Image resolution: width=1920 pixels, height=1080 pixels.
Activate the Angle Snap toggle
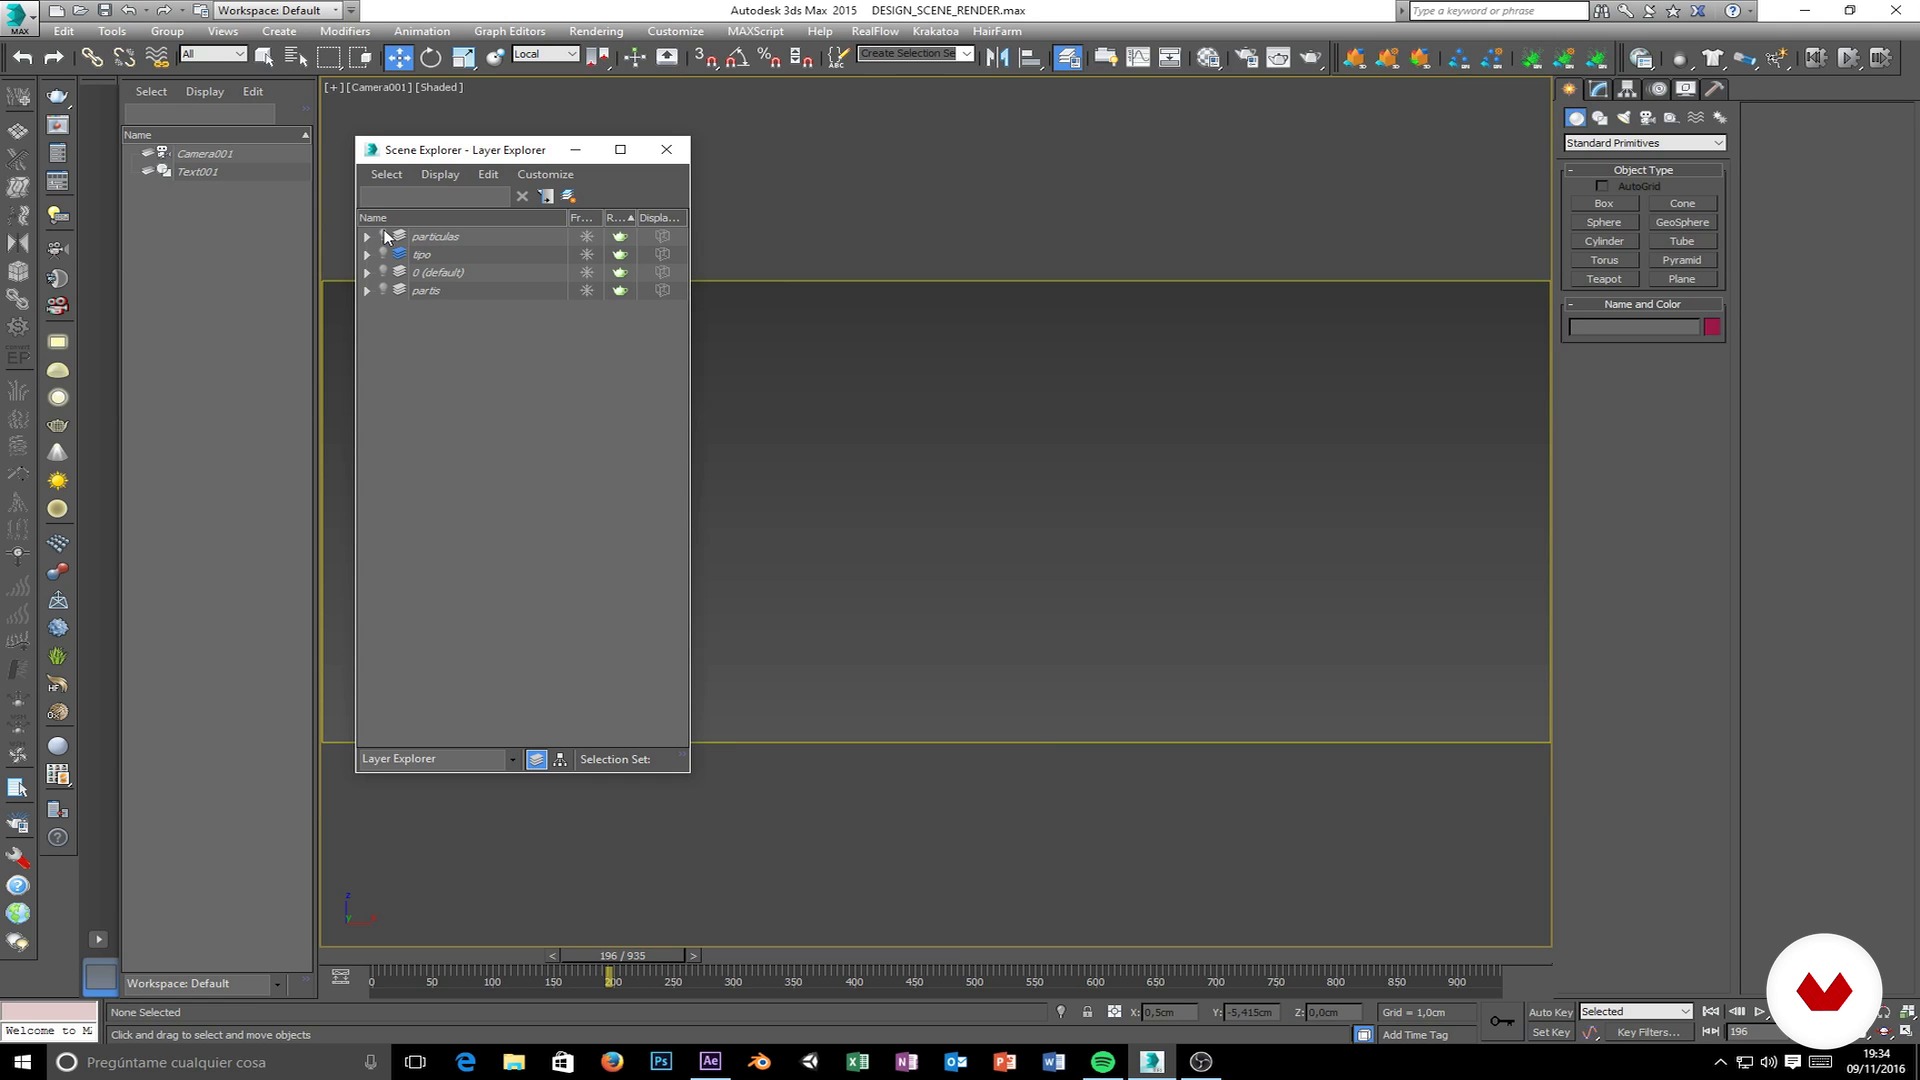[737, 57]
